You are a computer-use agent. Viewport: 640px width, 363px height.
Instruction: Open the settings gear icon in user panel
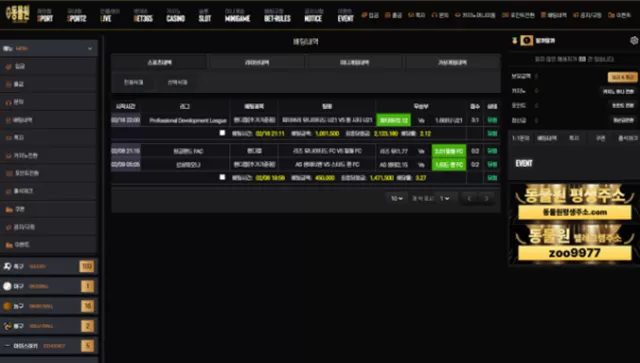pos(634,40)
